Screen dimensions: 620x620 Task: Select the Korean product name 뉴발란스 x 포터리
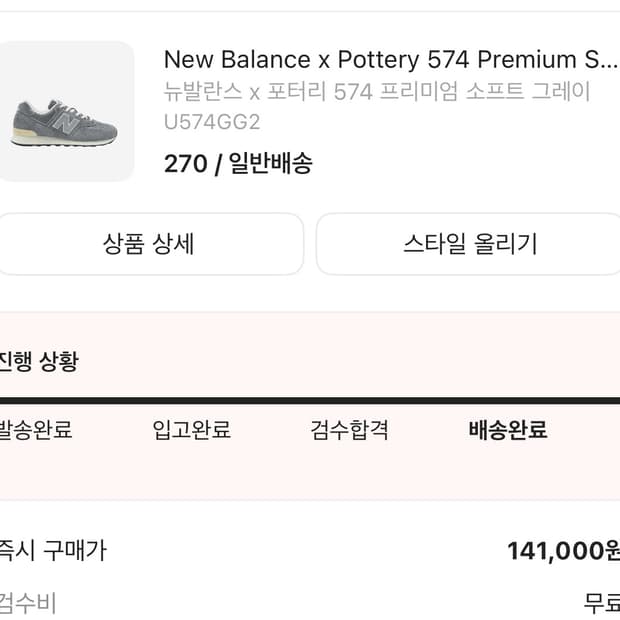[x=376, y=92]
